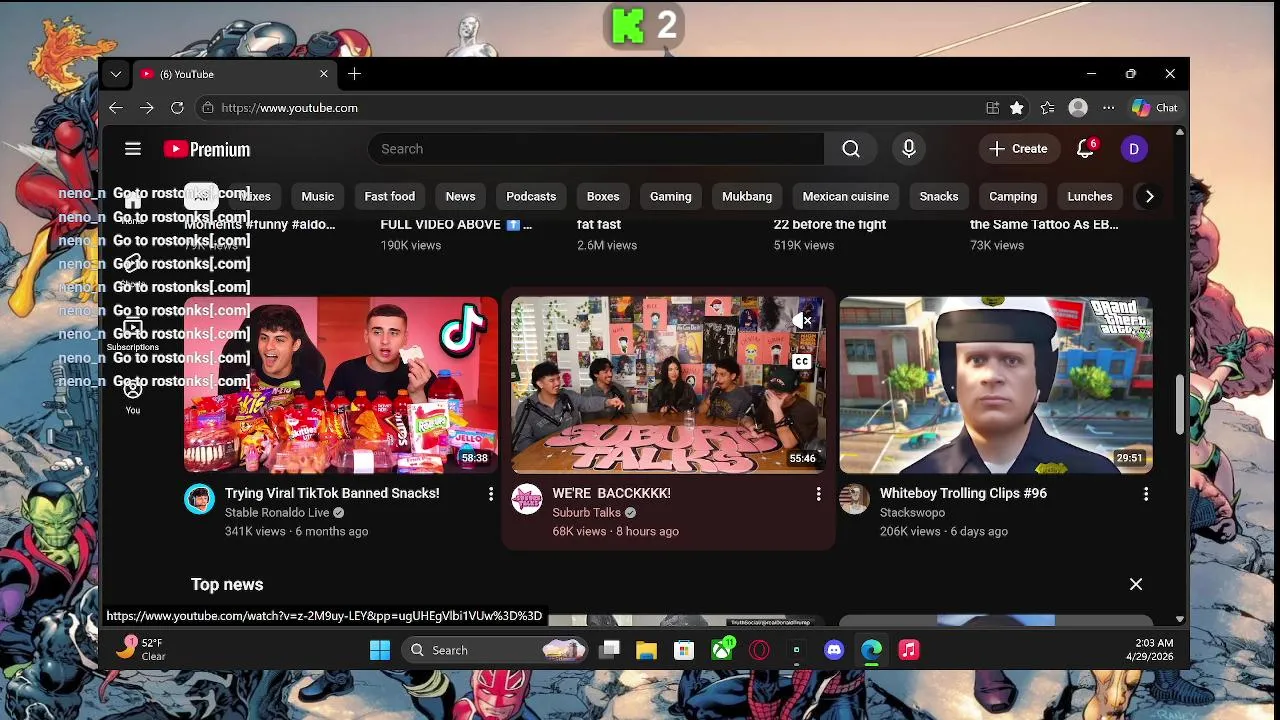
Task: Open the purple D account avatar
Action: pyautogui.click(x=1134, y=149)
